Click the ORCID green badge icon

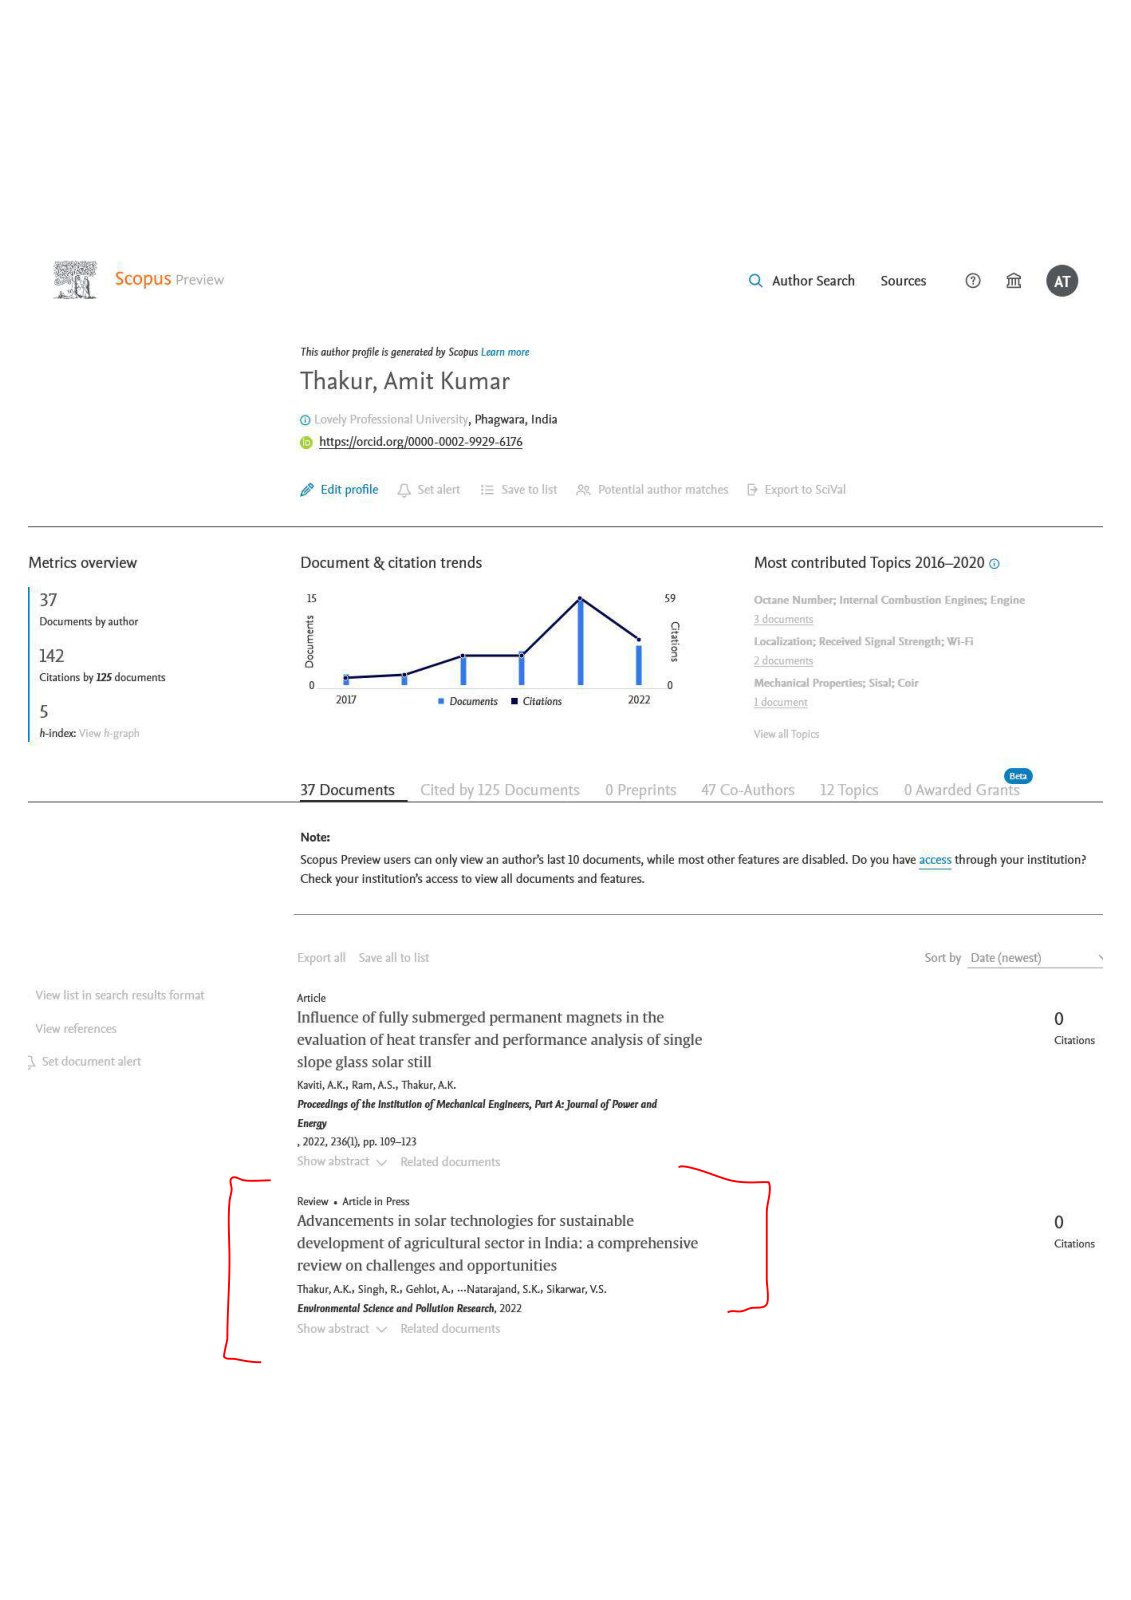coord(307,442)
